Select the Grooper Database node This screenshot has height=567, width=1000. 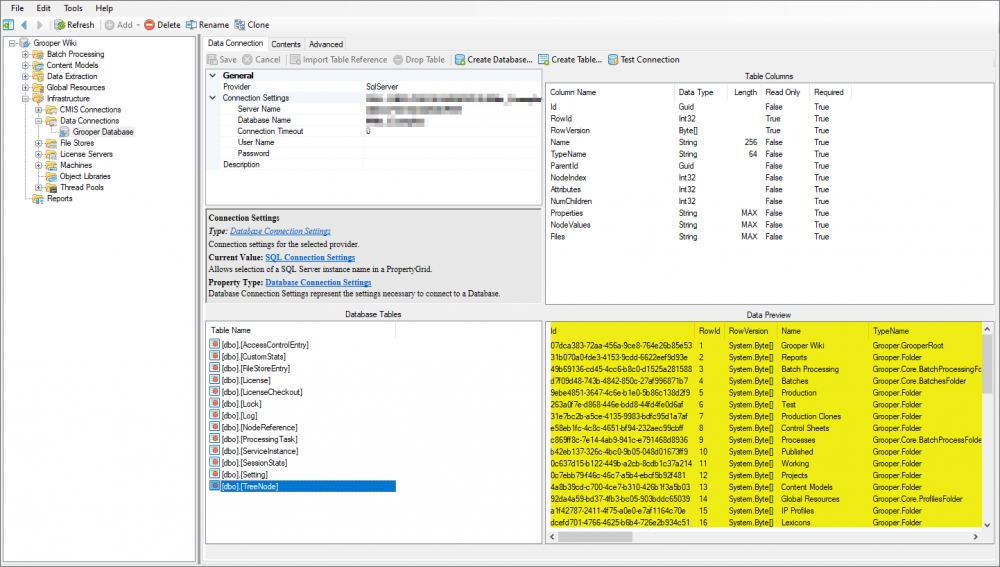pyautogui.click(x=65, y=132)
